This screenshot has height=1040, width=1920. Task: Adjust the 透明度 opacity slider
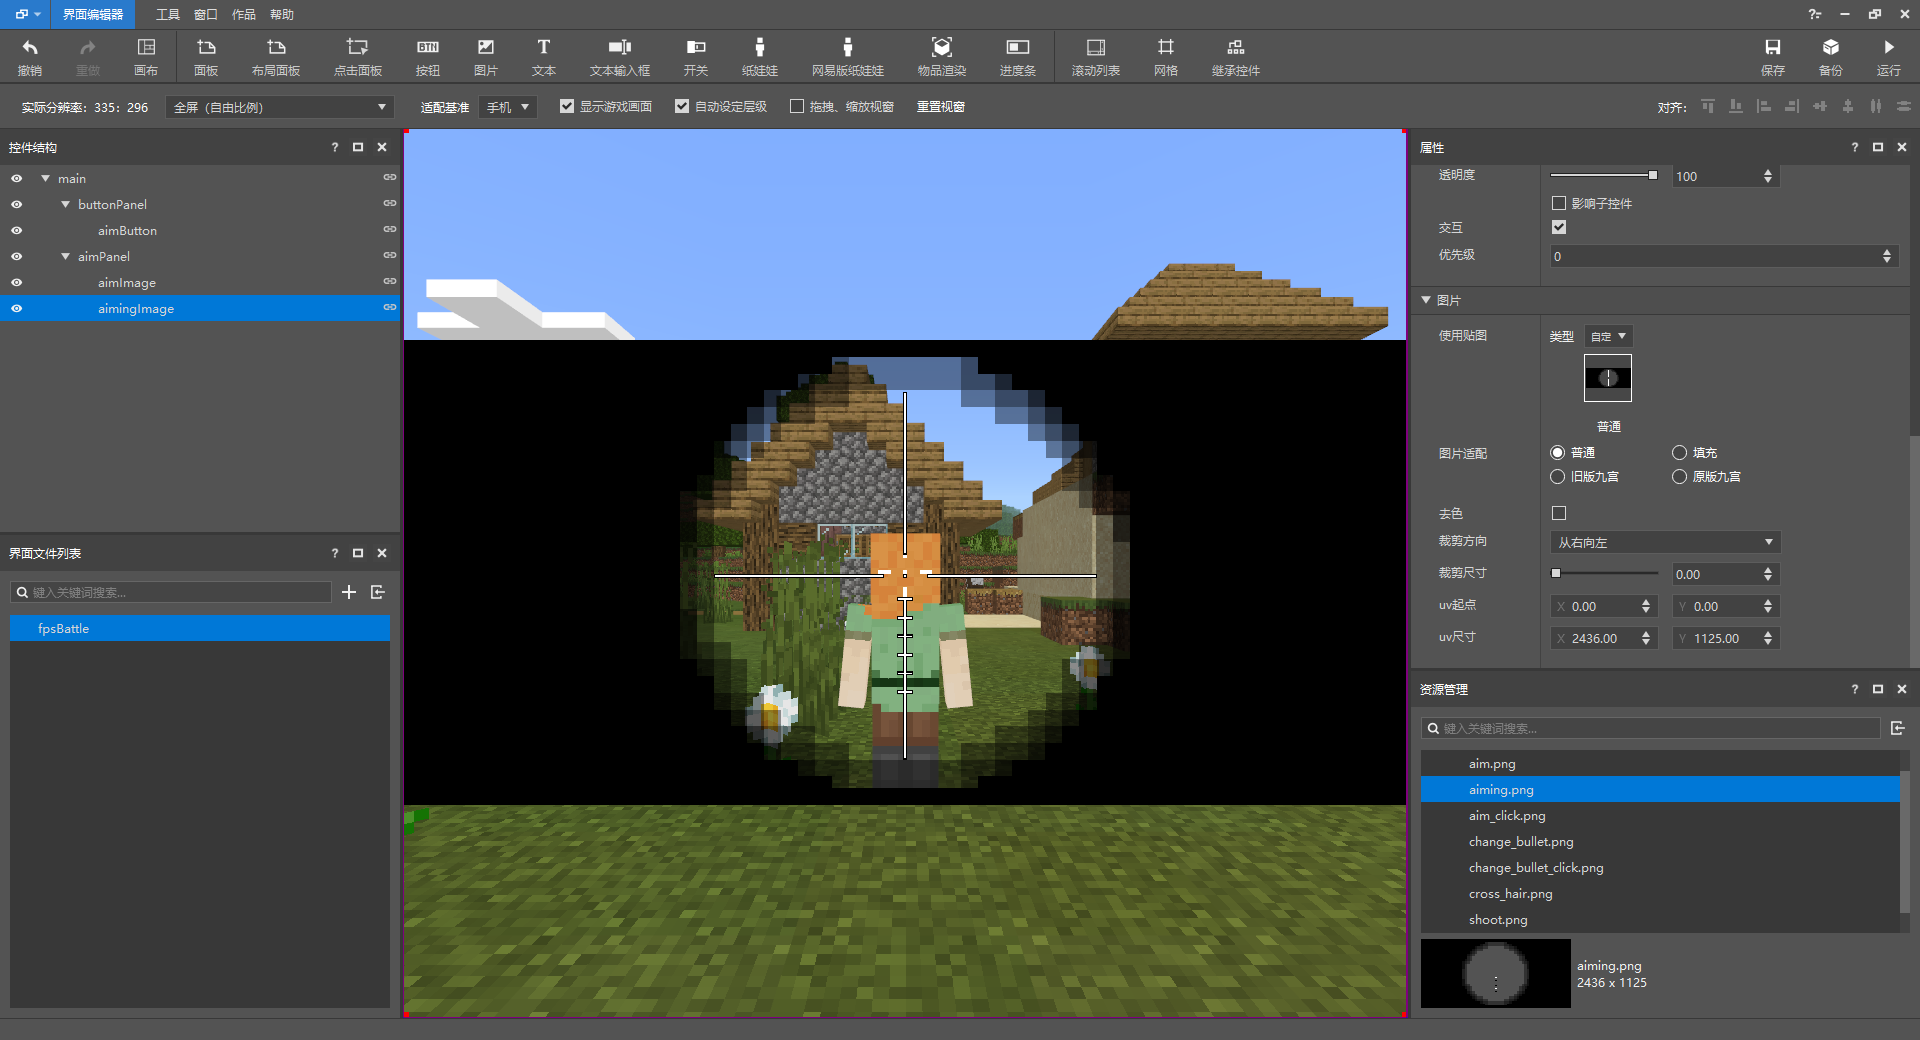(x=1605, y=175)
